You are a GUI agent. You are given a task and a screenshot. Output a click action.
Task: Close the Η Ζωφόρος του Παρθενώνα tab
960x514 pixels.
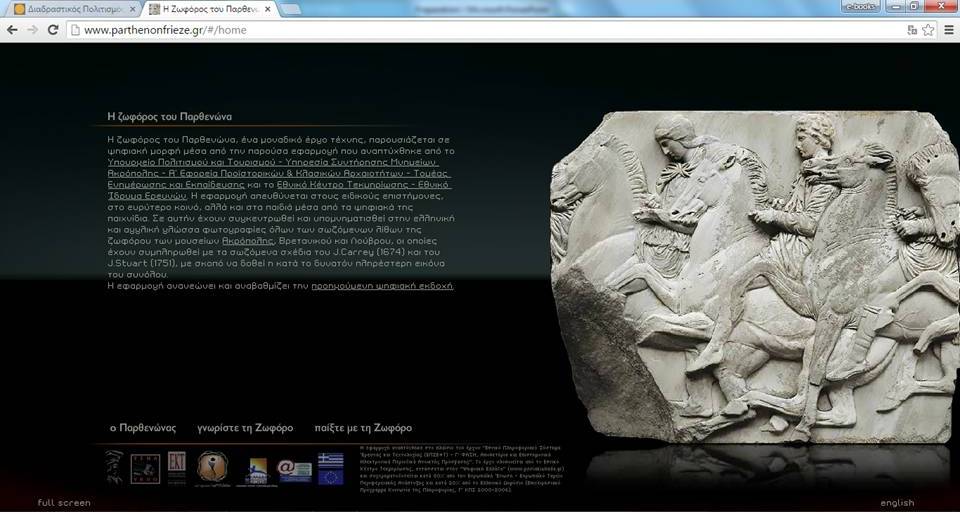coord(268,9)
